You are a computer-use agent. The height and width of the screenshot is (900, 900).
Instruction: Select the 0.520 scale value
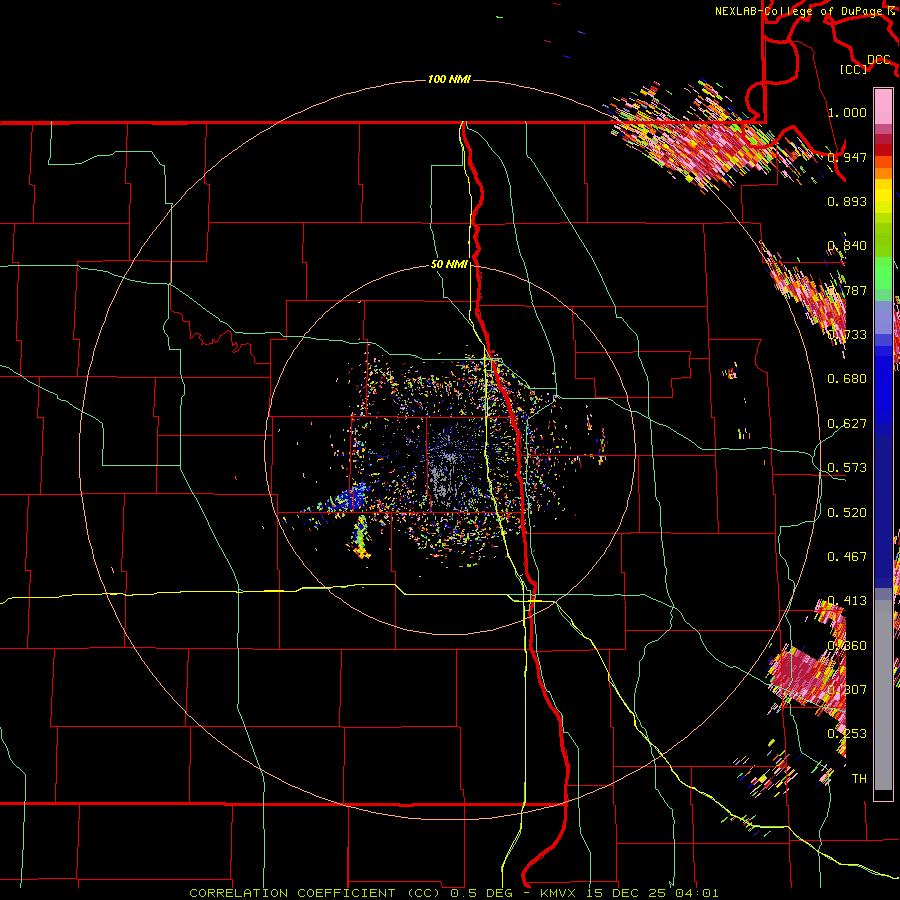tap(847, 513)
